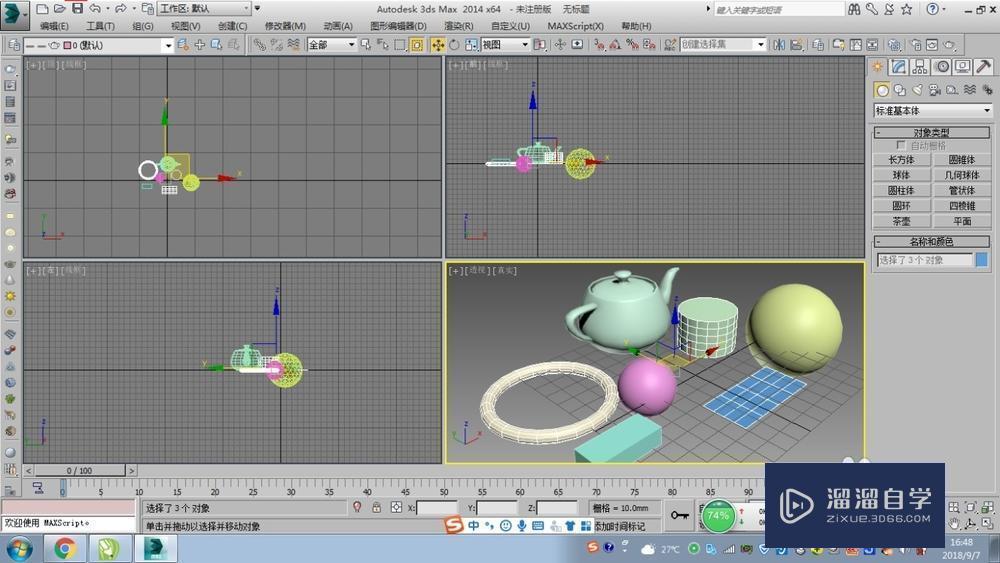Toggle the Spinner Snap icon
Image resolution: width=1000 pixels, height=563 pixels.
[649, 45]
